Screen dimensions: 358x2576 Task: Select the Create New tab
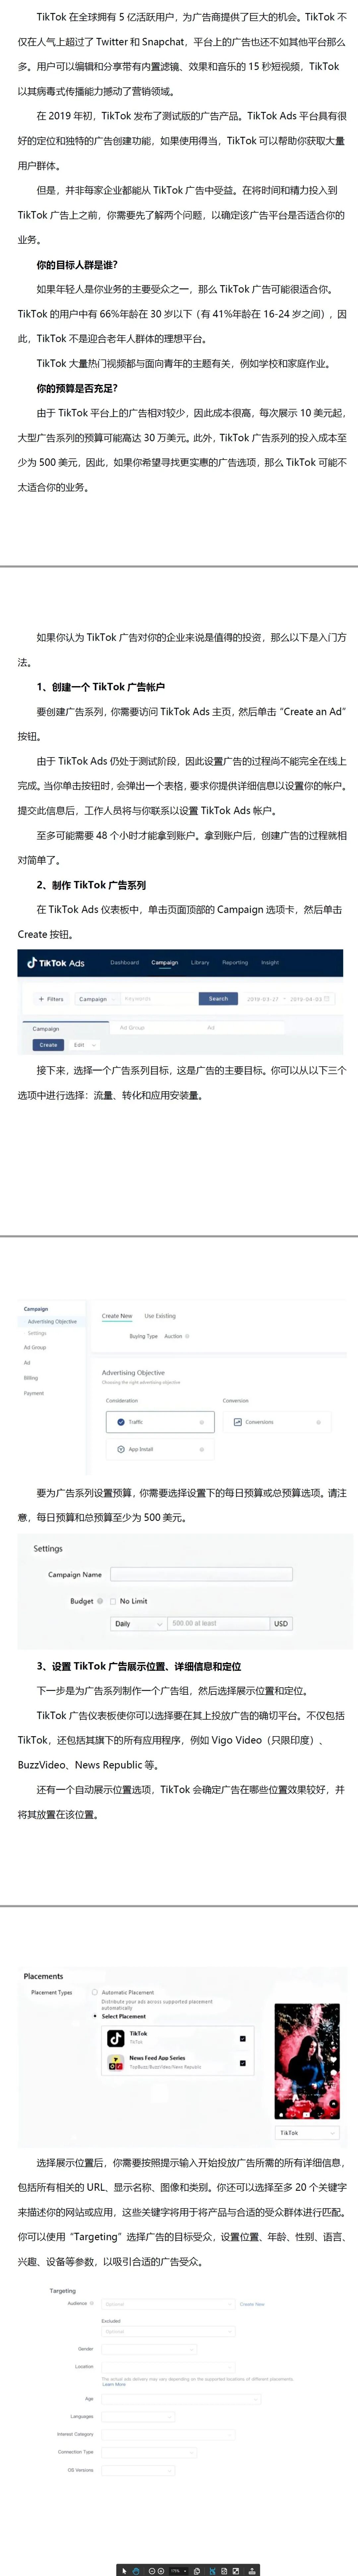tap(117, 1316)
